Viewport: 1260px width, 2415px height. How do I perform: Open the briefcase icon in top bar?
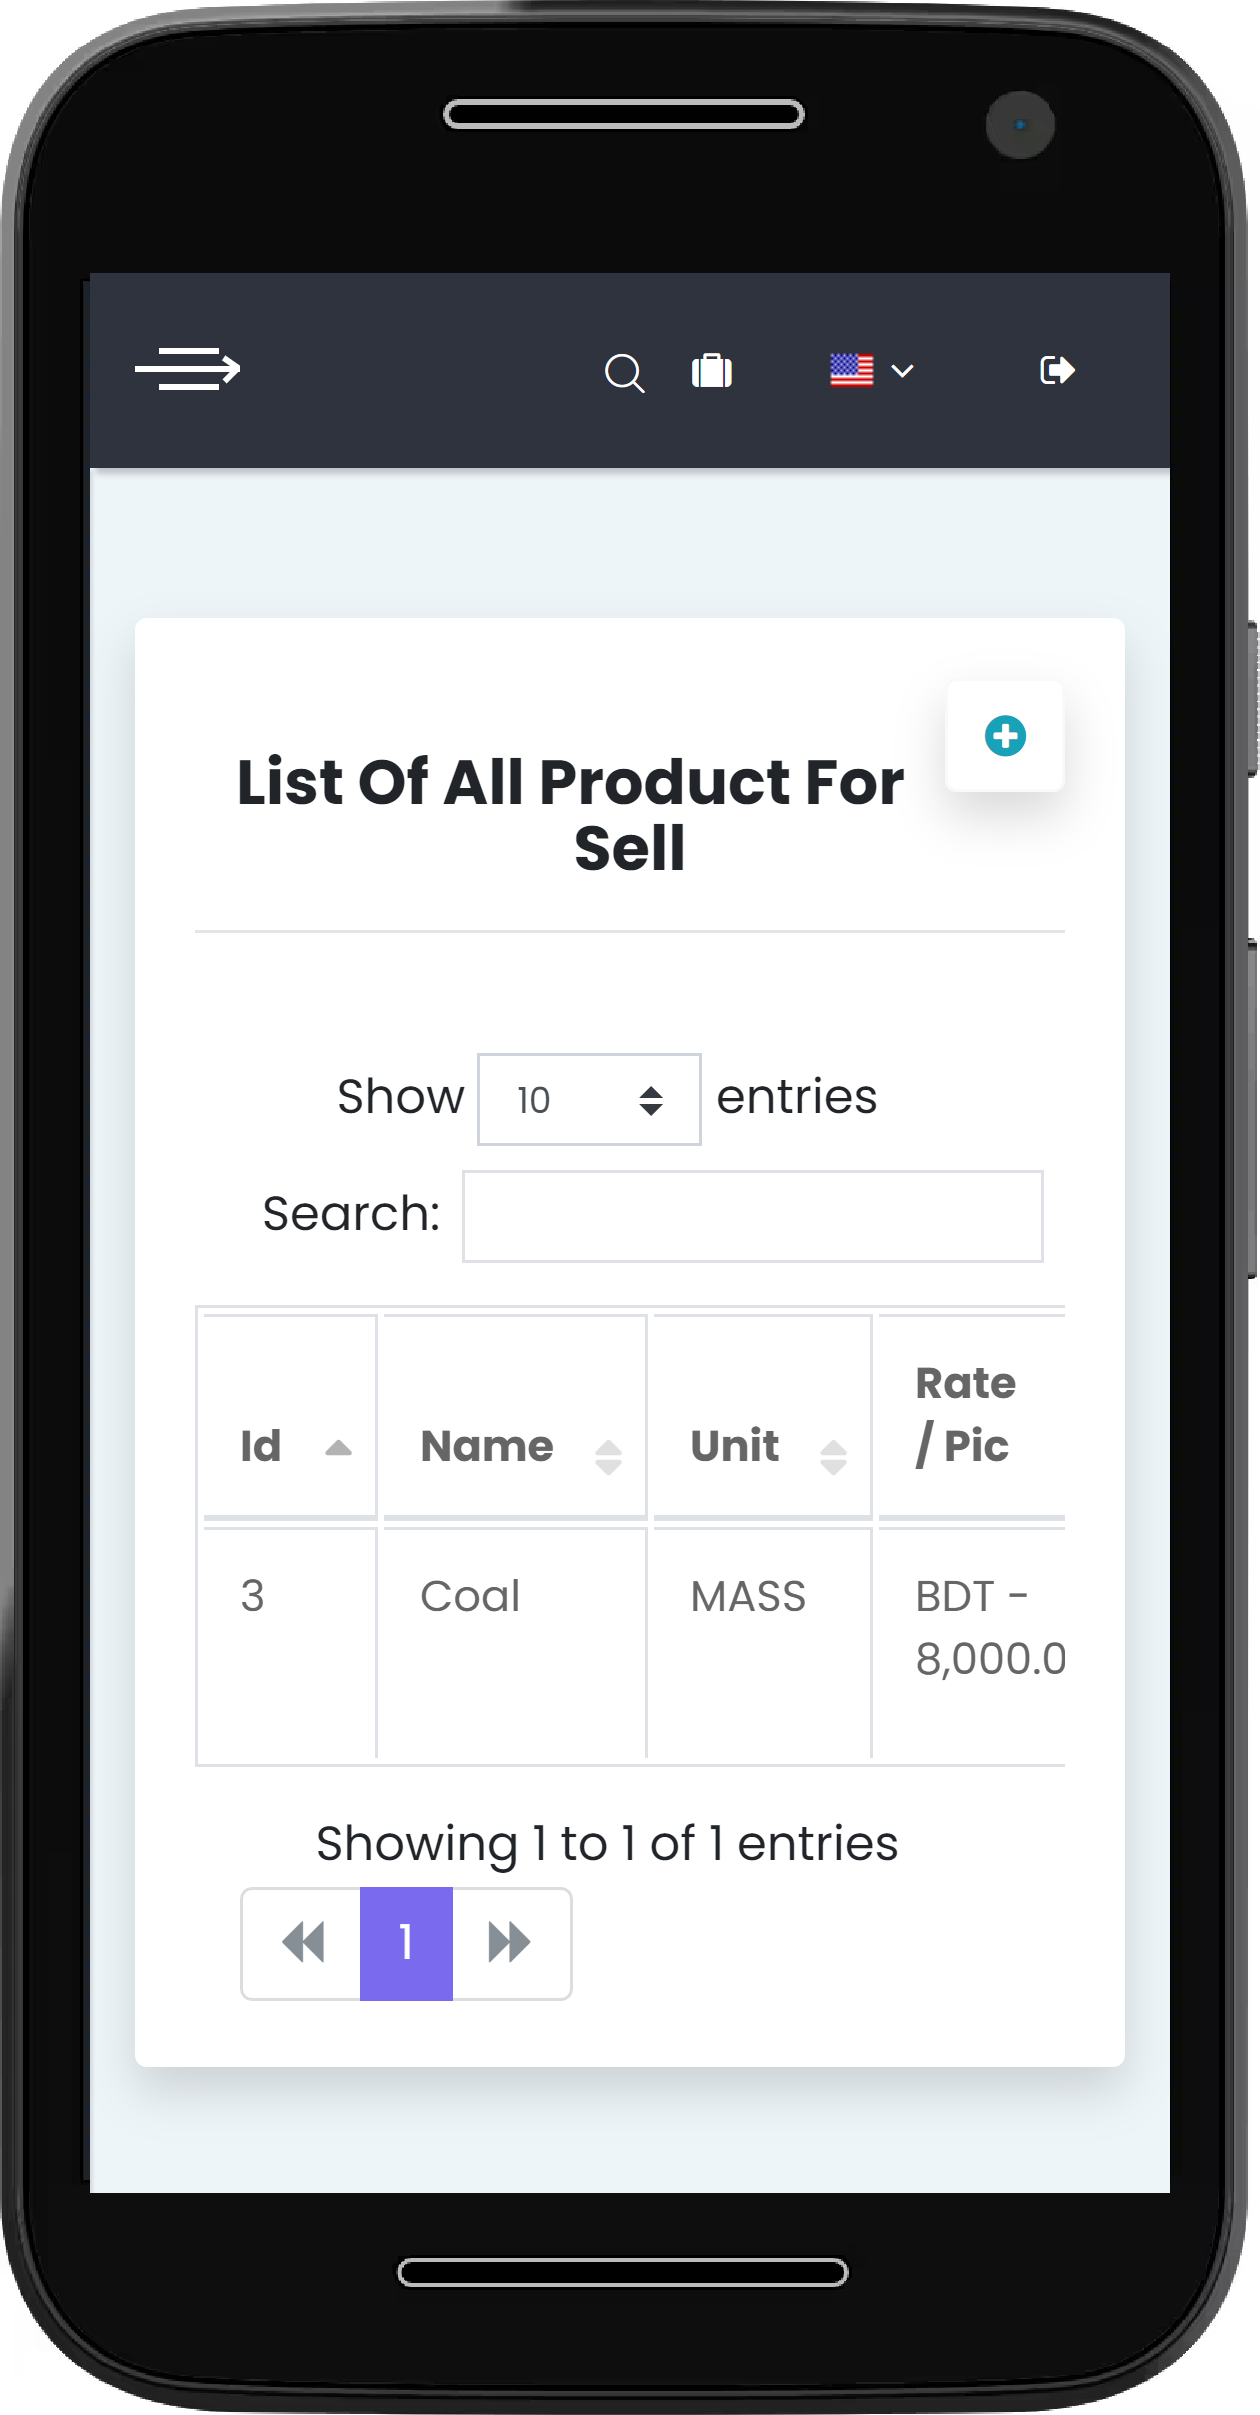coord(712,371)
